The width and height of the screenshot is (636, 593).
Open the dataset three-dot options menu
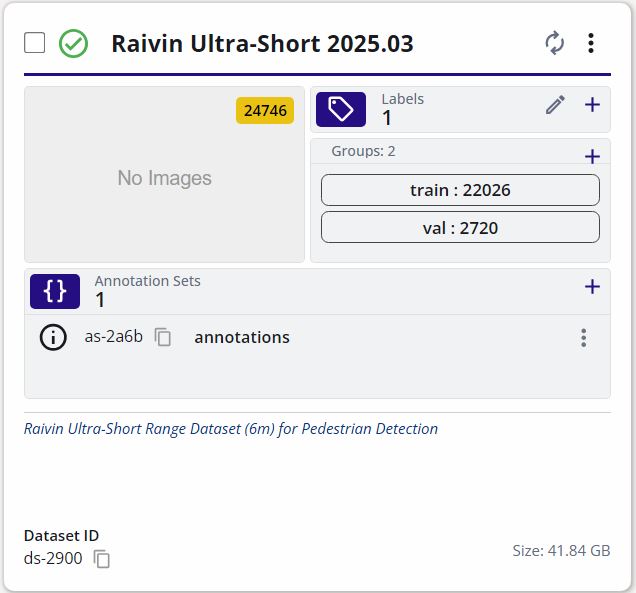point(591,43)
